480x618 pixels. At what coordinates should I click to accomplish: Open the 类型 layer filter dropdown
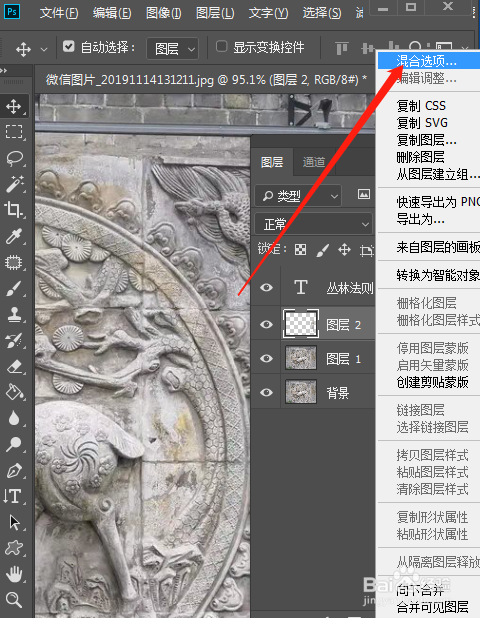click(x=298, y=195)
